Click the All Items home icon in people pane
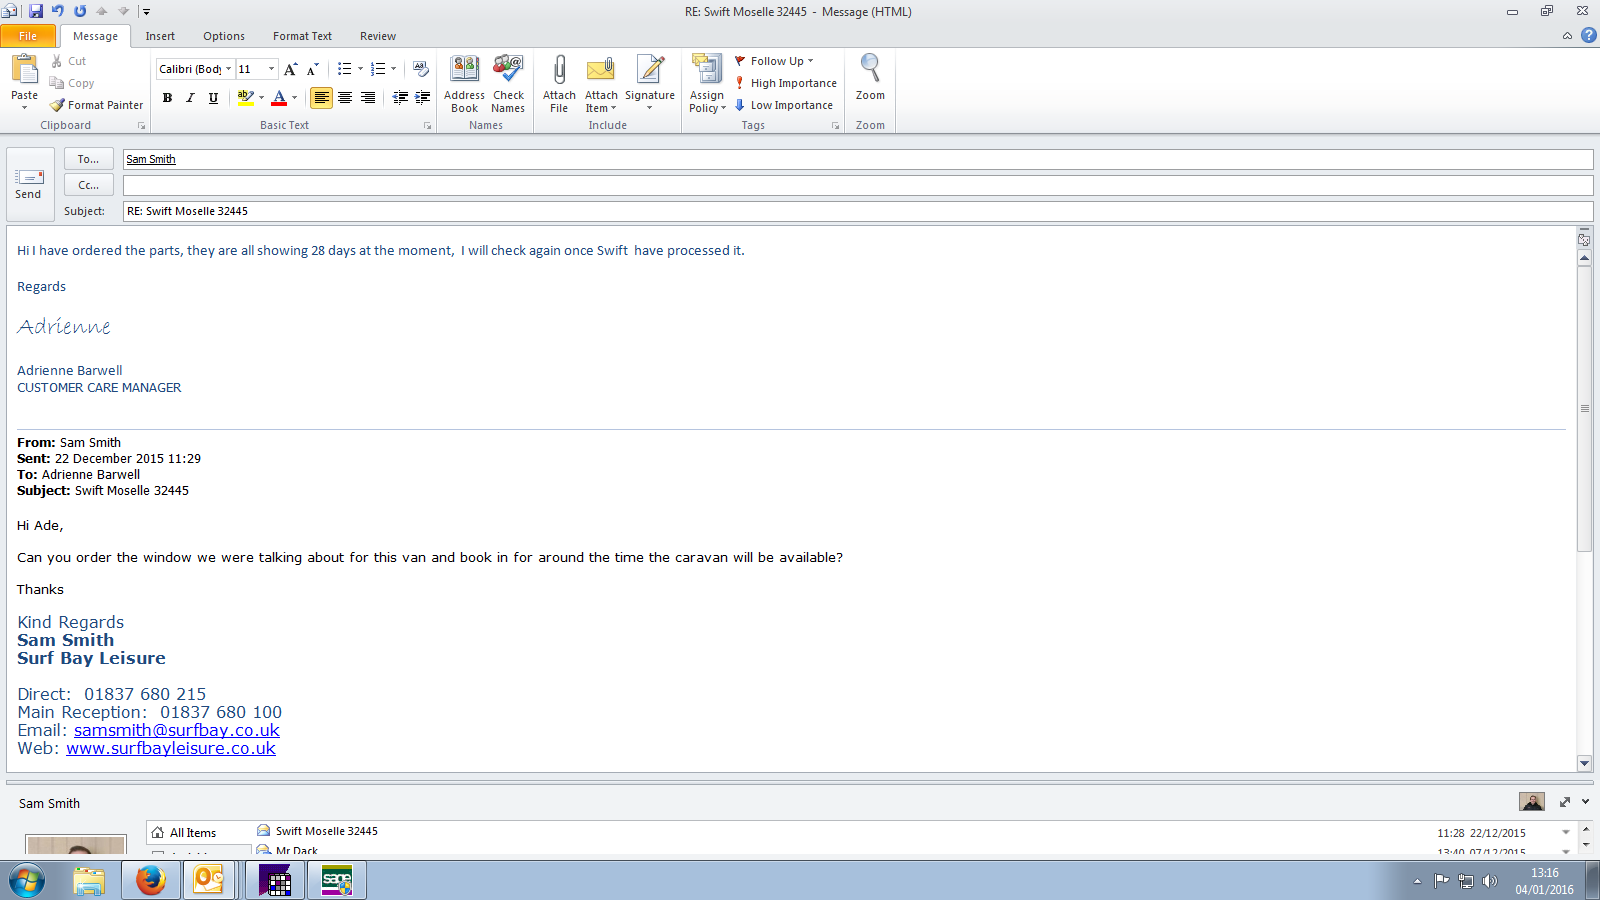The height and width of the screenshot is (900, 1600). click(x=158, y=832)
